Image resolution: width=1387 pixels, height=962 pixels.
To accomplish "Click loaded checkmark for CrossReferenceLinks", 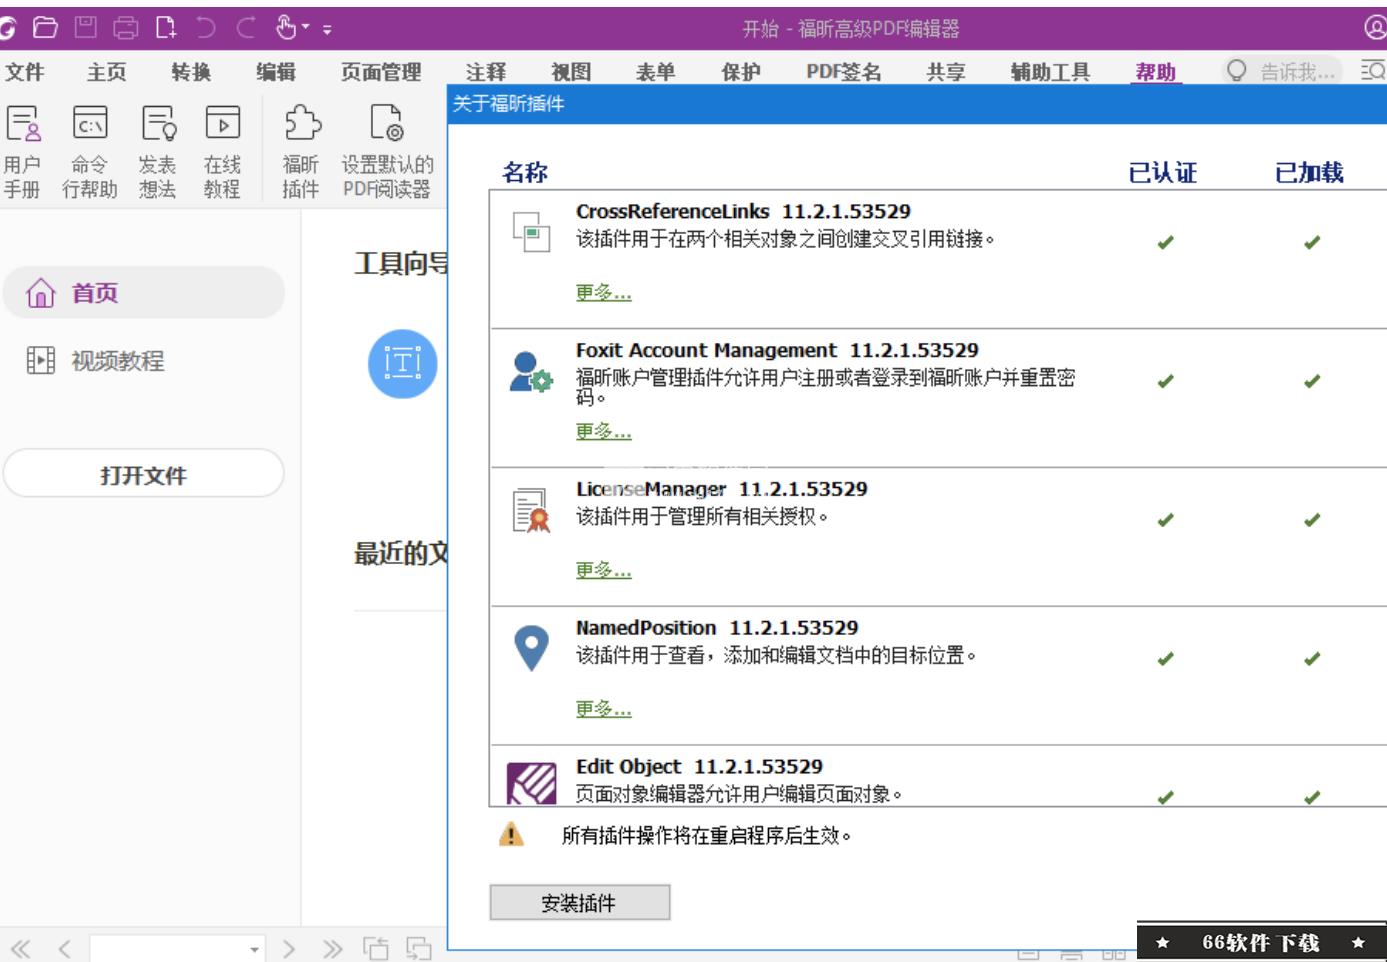I will click(x=1312, y=242).
